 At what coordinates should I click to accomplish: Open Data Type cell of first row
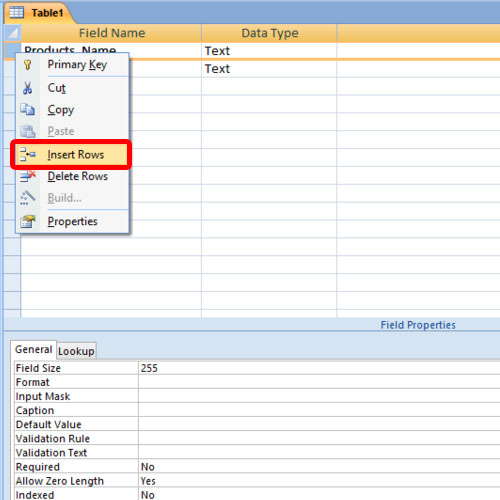pos(269,51)
